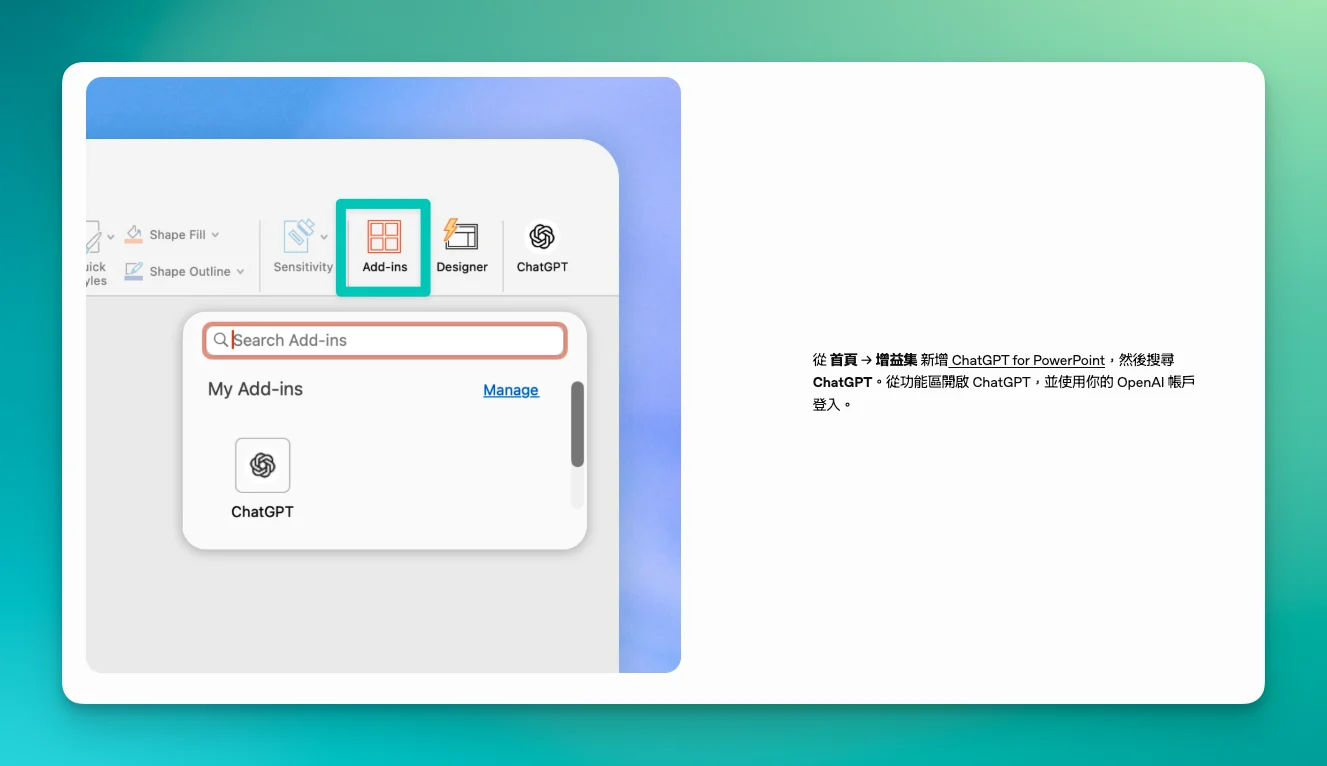Image resolution: width=1327 pixels, height=766 pixels.
Task: Click the Shape Fill text label
Action: click(x=178, y=235)
